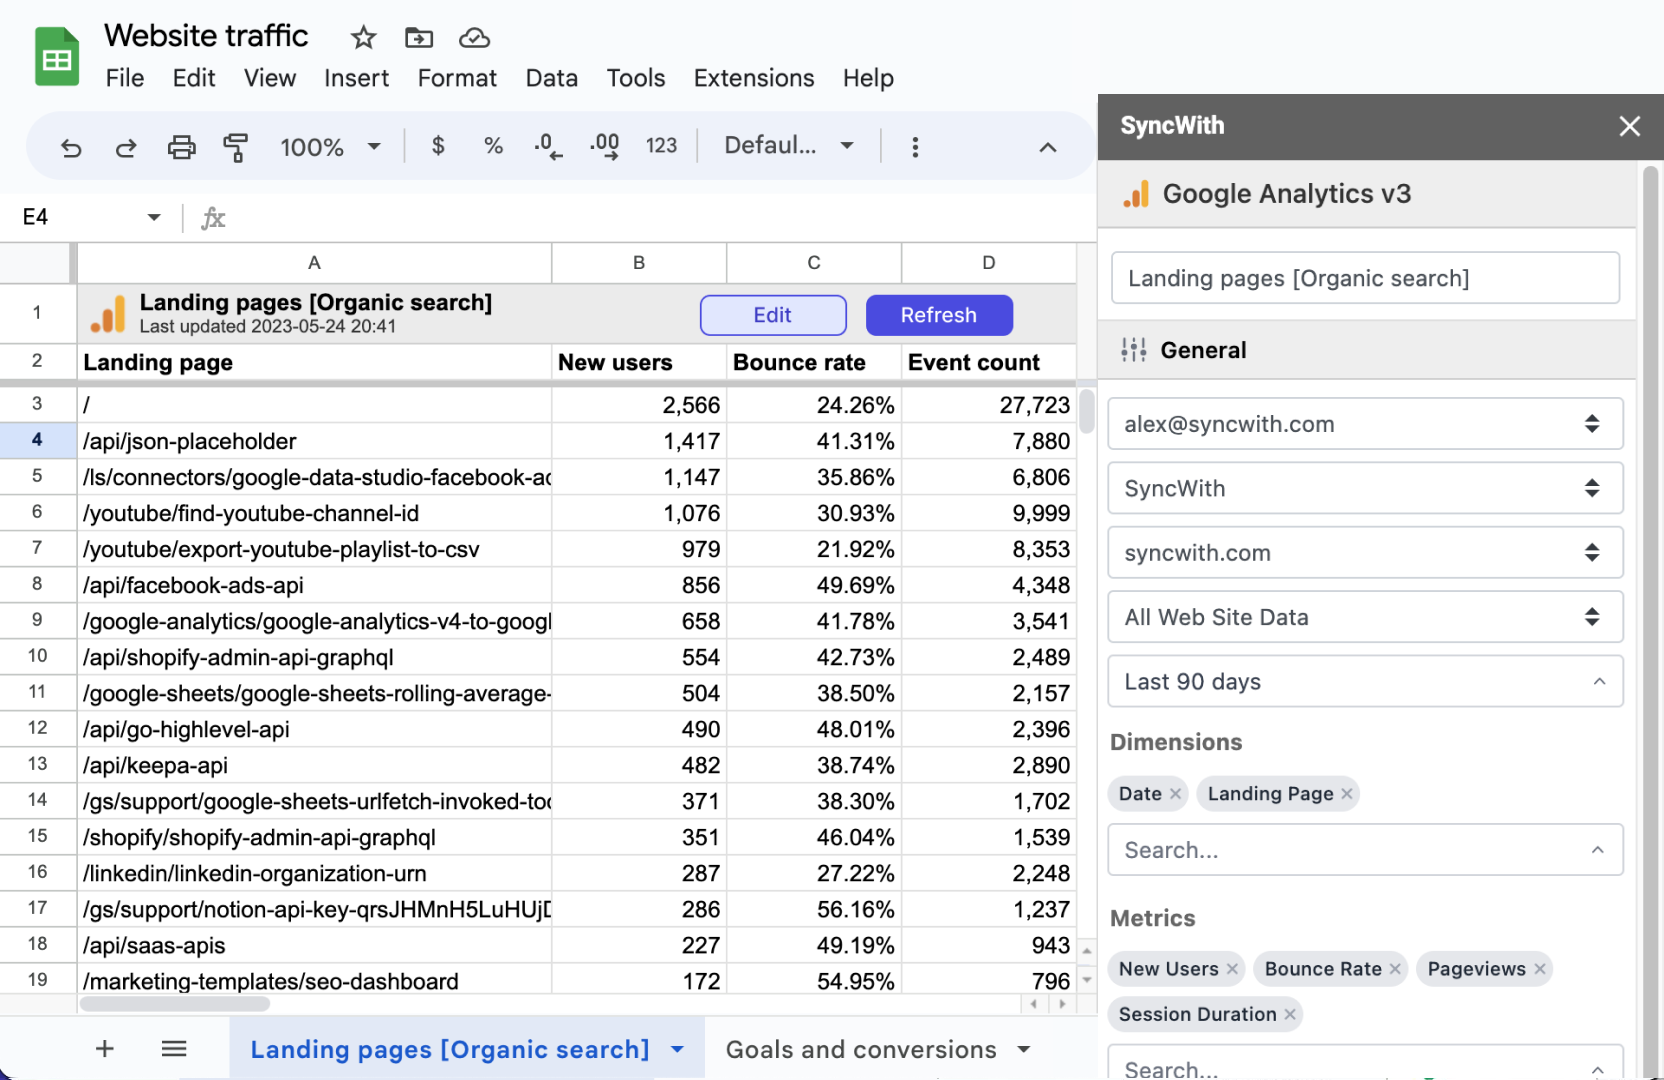This screenshot has height=1080, width=1664.
Task: Select the Paint format tool
Action: click(236, 146)
